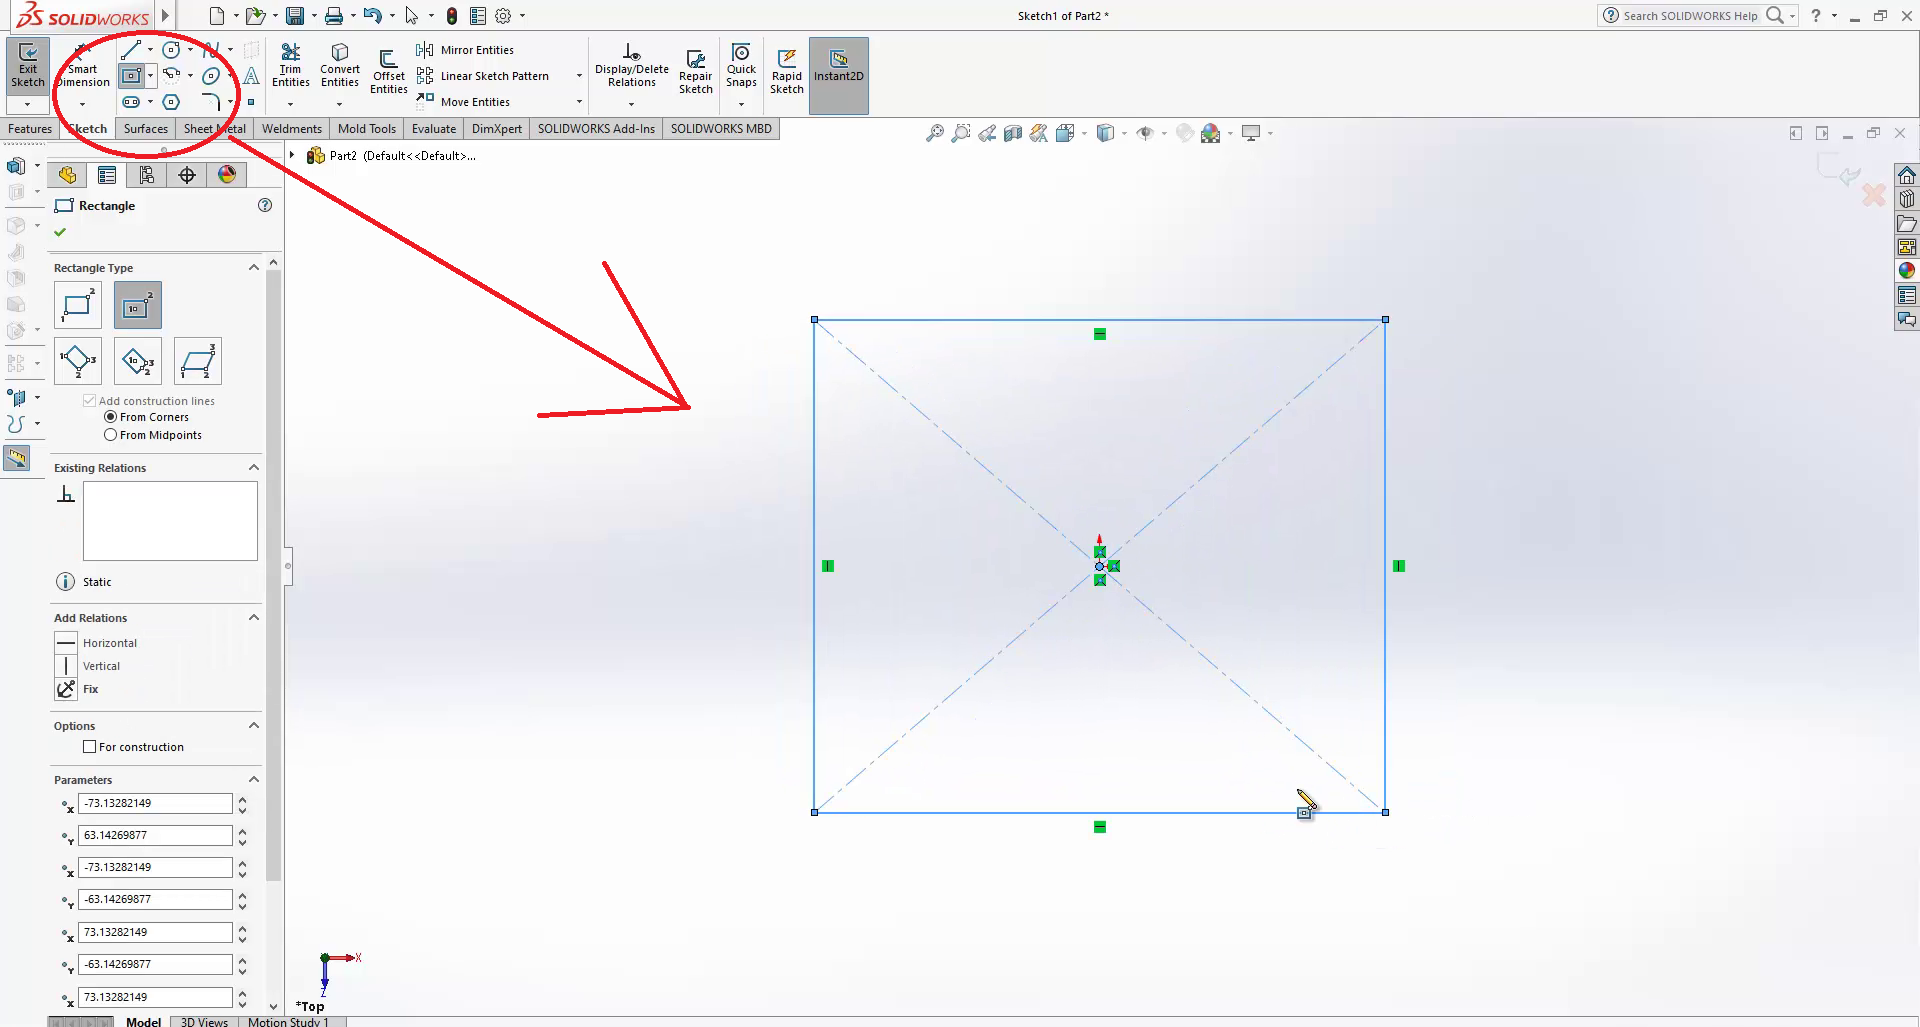The width and height of the screenshot is (1920, 1027).
Task: Select the Parallelogram rectangle type
Action: 198,361
